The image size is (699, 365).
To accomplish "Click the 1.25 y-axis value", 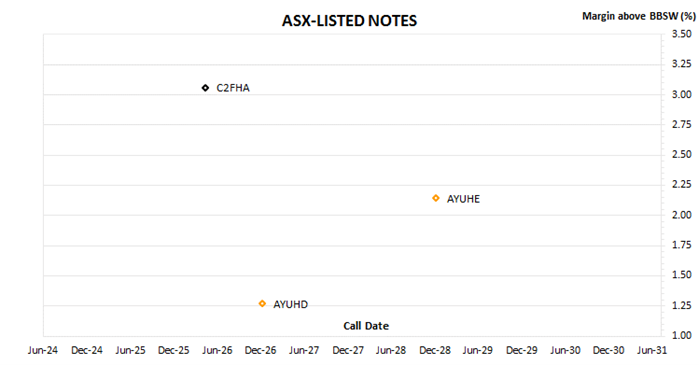I will pos(682,305).
